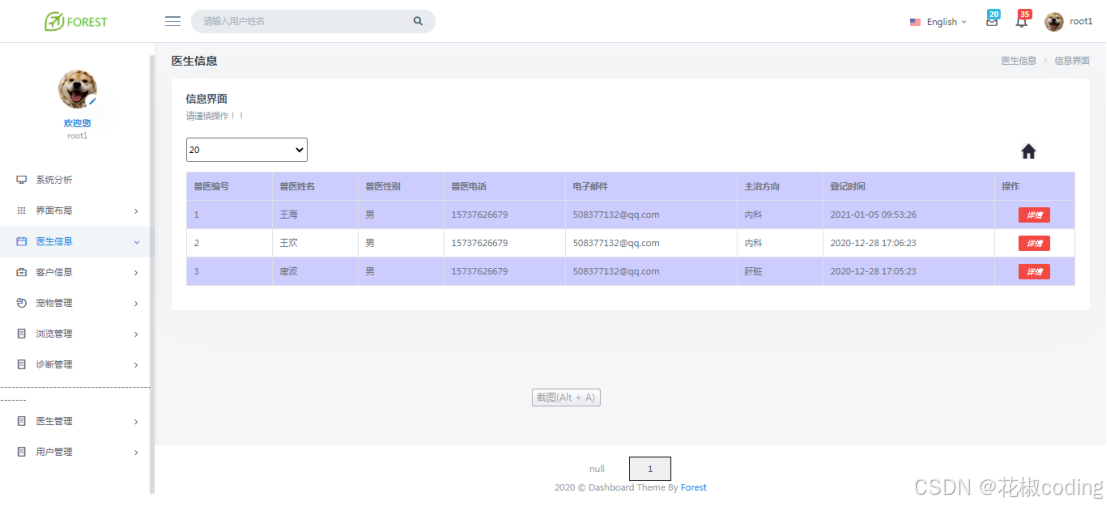The height and width of the screenshot is (507, 1107).
Task: Expand the 宠物管理 chevron
Action: click(x=136, y=304)
